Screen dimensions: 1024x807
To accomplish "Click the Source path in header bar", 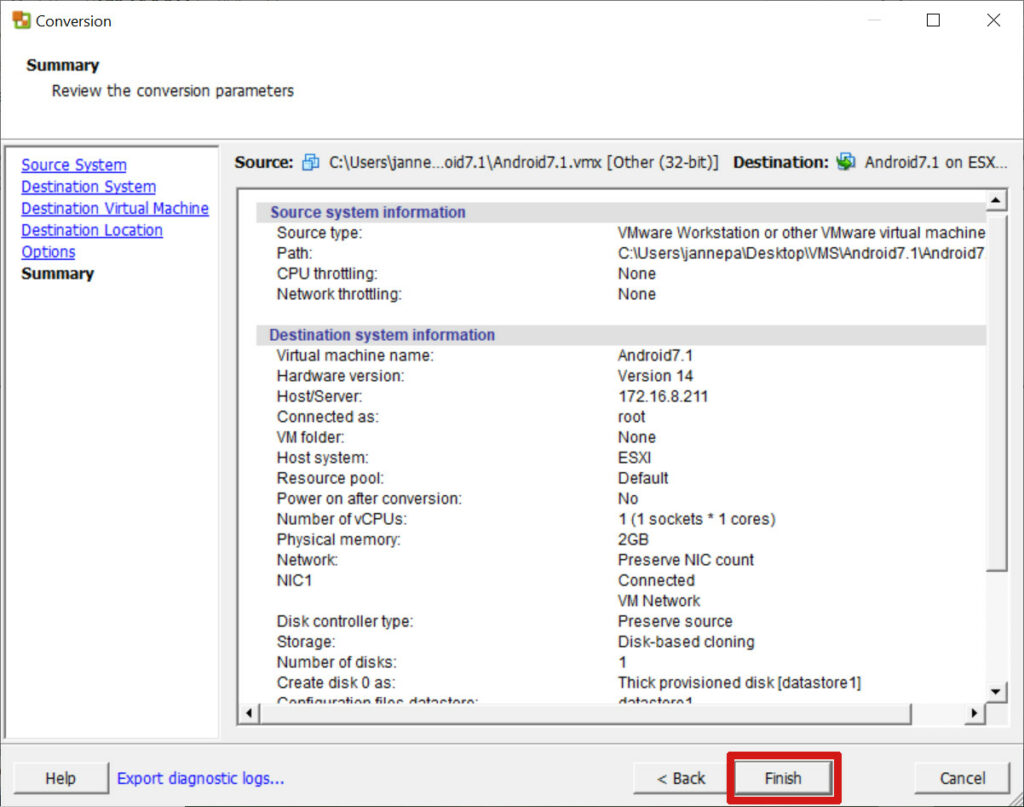I will click(x=524, y=162).
